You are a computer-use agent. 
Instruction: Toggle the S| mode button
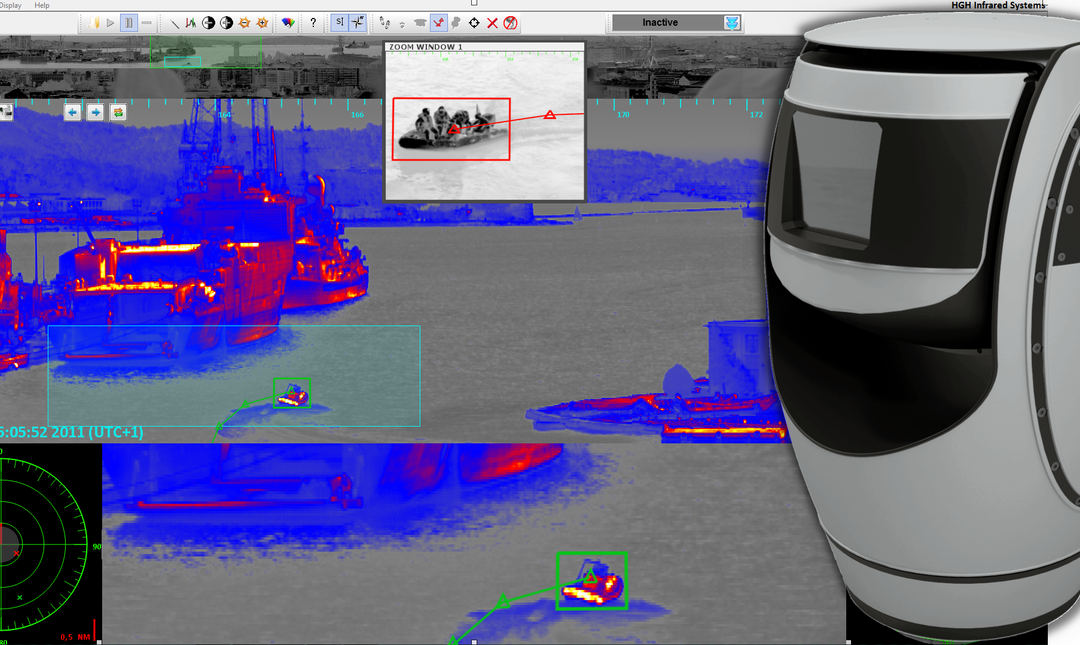pyautogui.click(x=340, y=23)
